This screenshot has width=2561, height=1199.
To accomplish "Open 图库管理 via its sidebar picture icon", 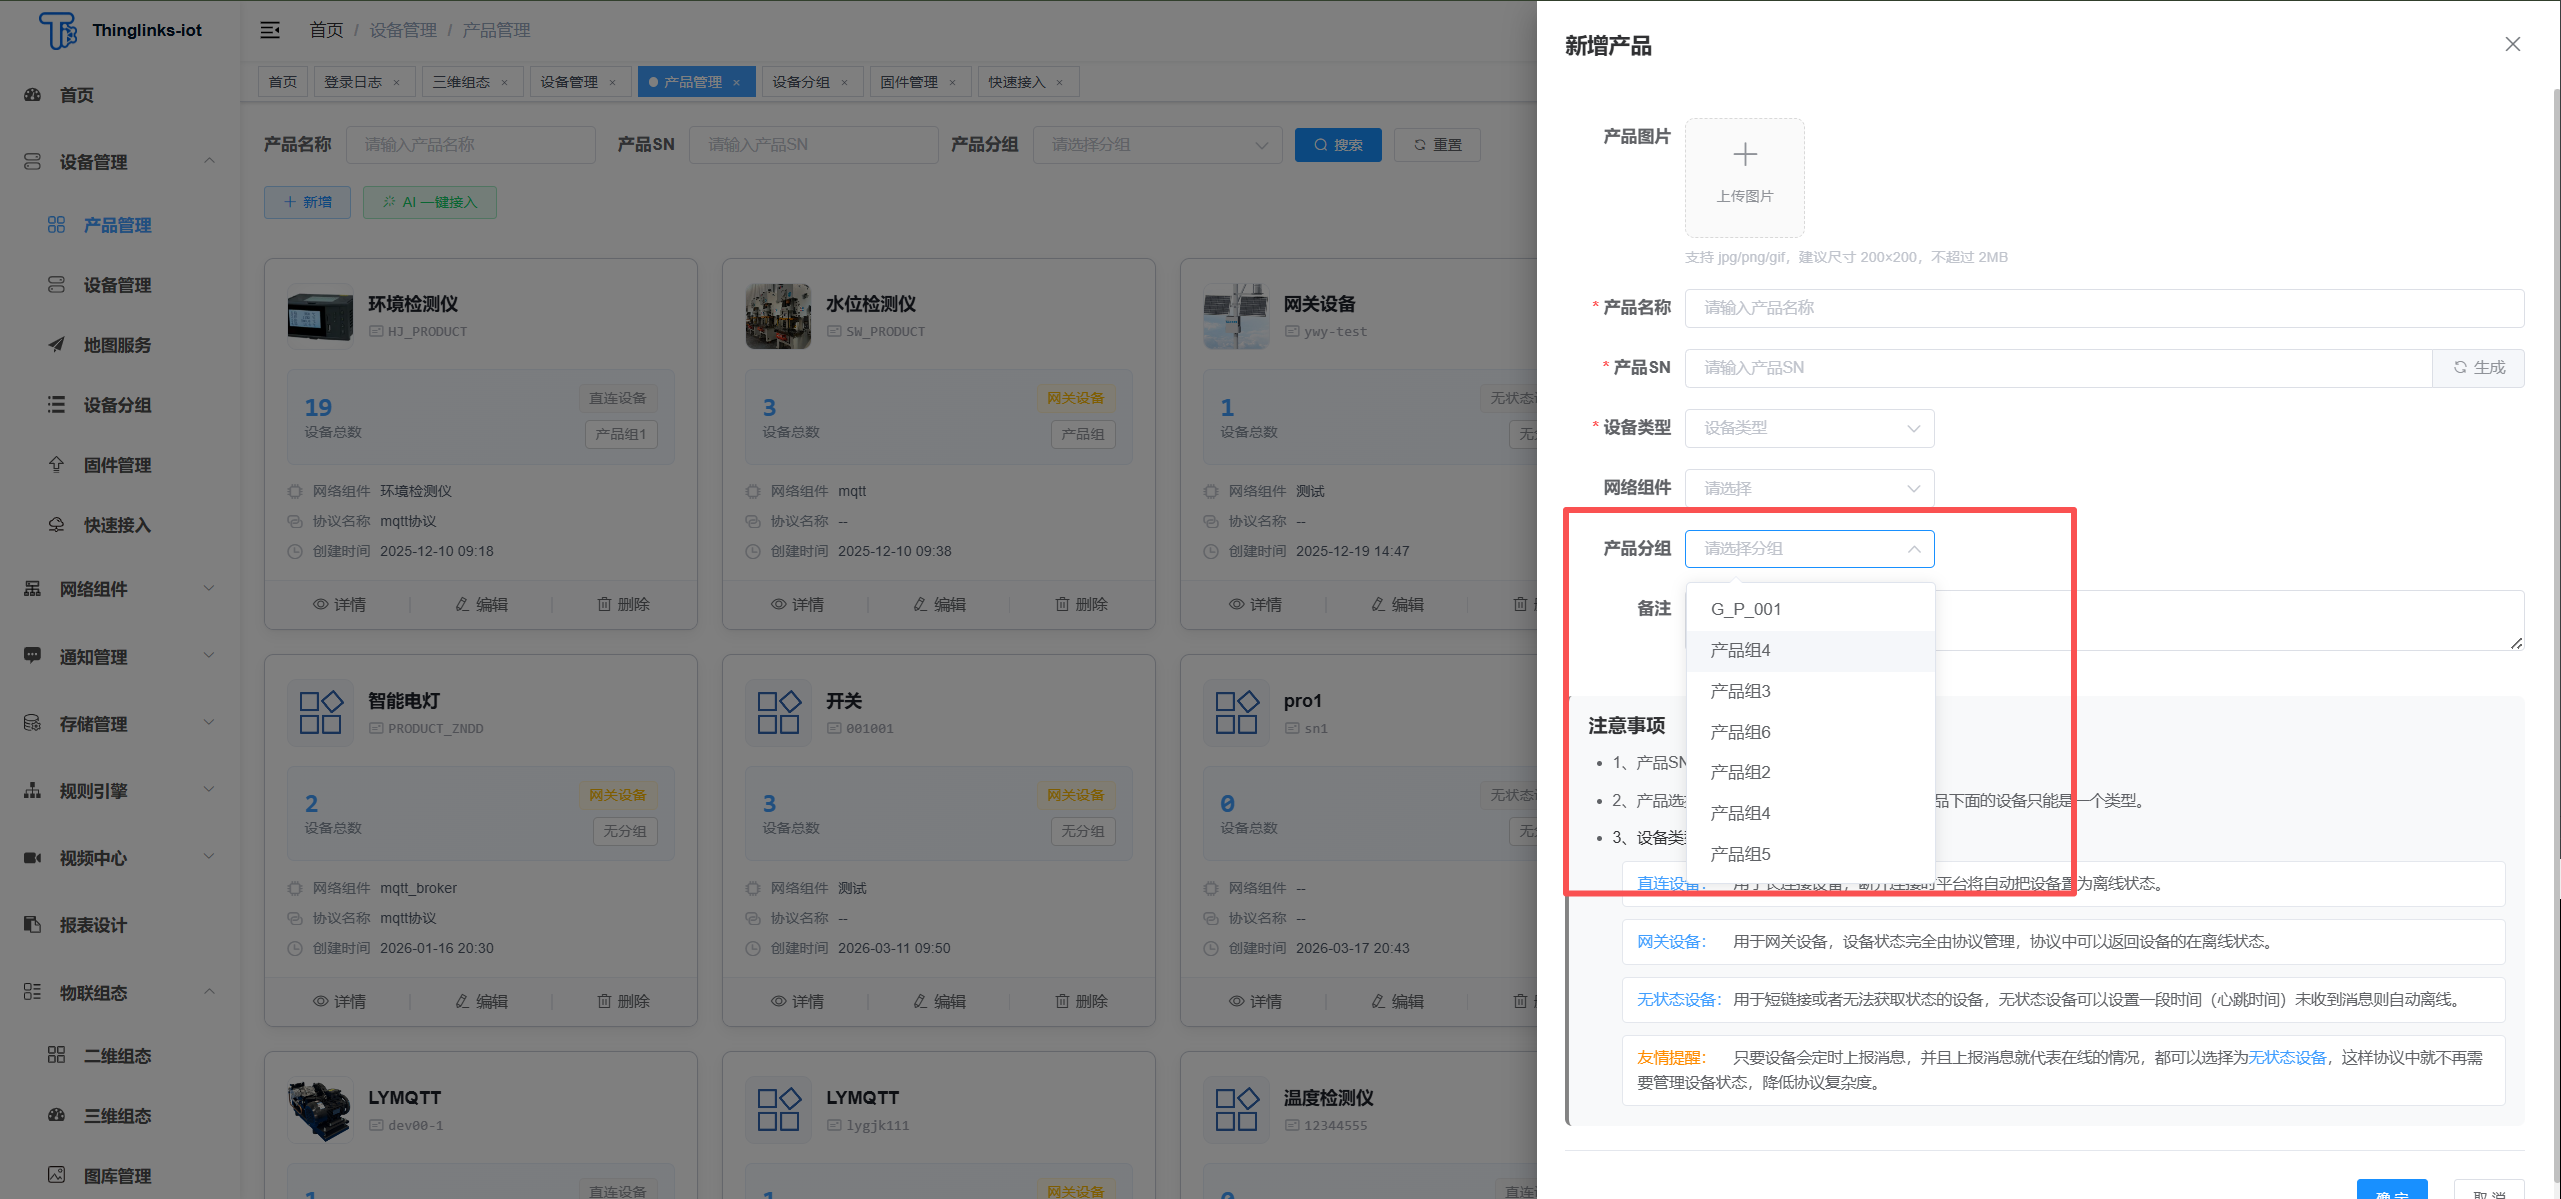I will (56, 1175).
